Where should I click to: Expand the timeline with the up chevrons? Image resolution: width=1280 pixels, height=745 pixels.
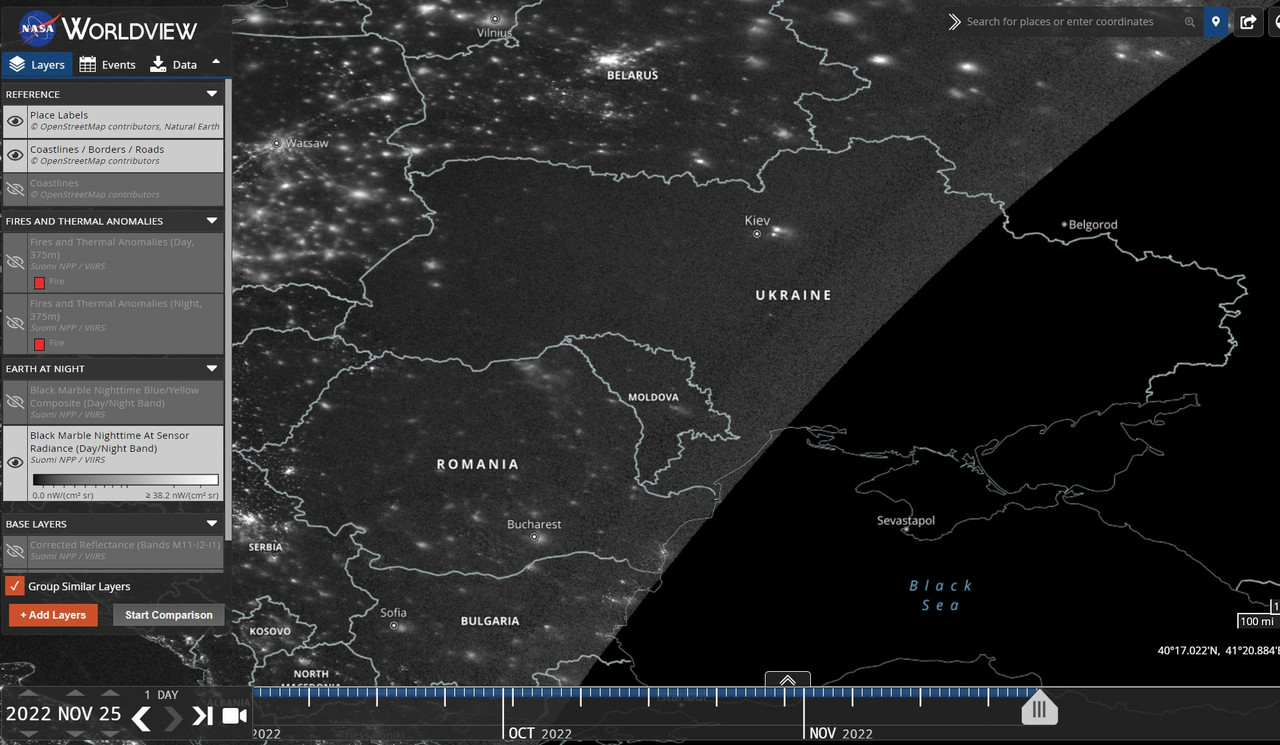[788, 680]
